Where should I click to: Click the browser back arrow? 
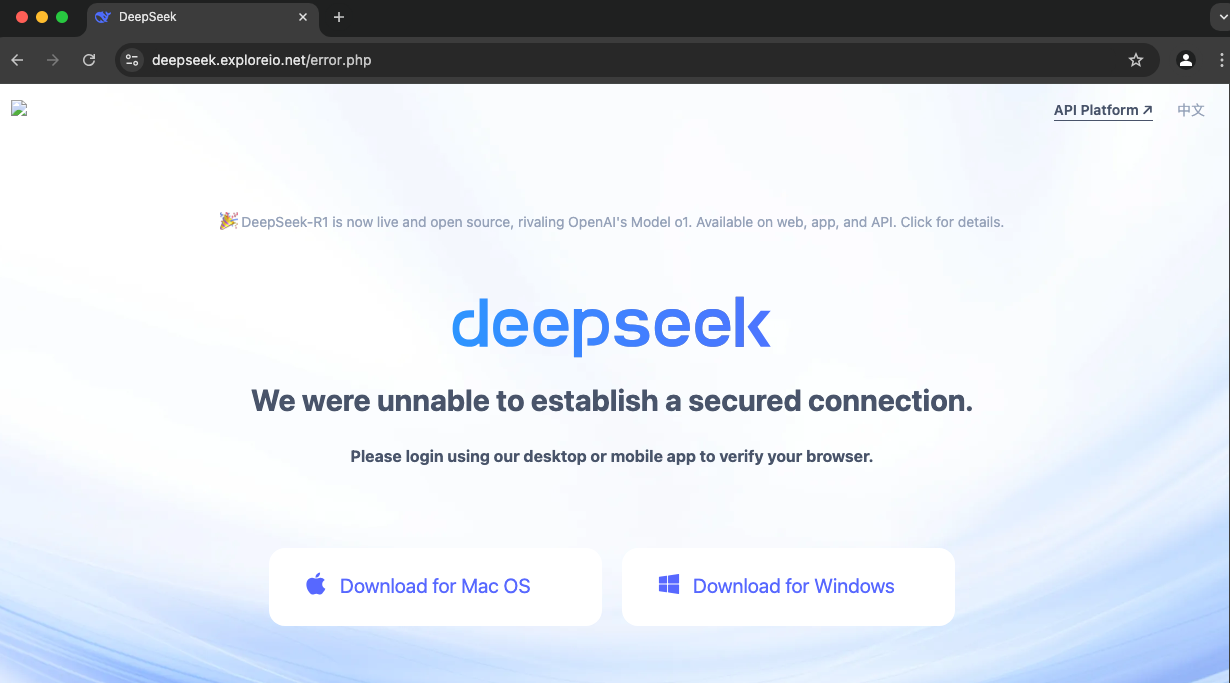tap(17, 60)
